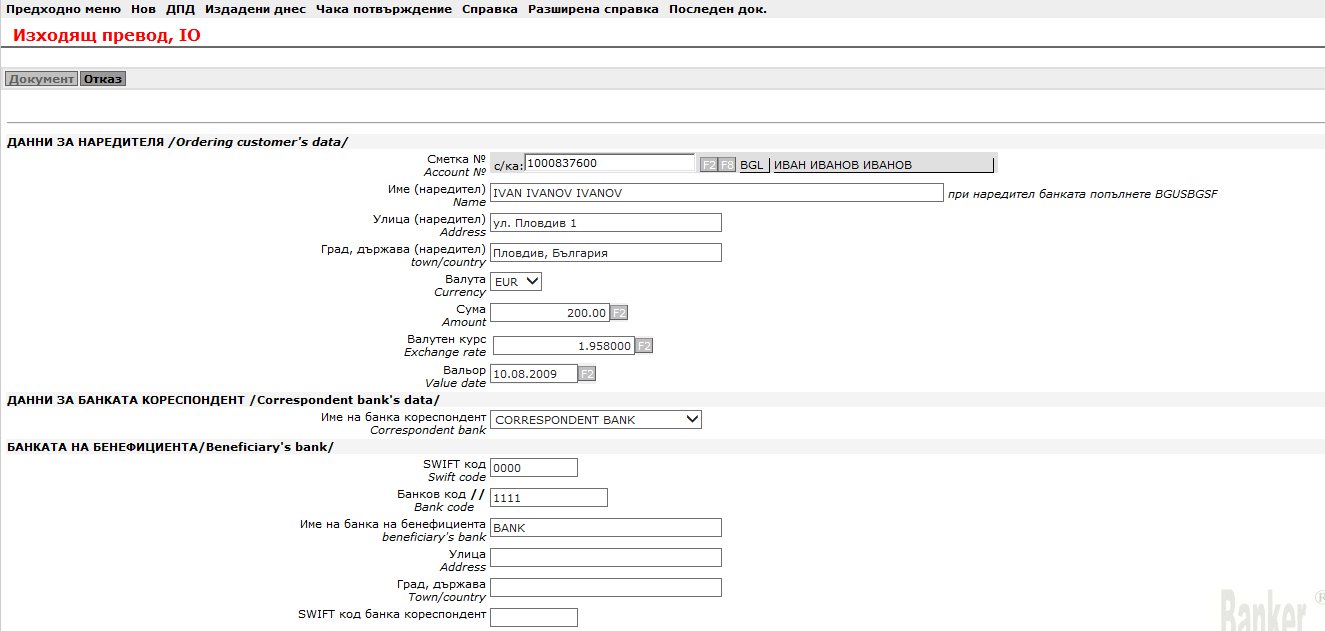
Task: Click the empty beneficiary bank Address field
Action: pyautogui.click(x=606, y=557)
